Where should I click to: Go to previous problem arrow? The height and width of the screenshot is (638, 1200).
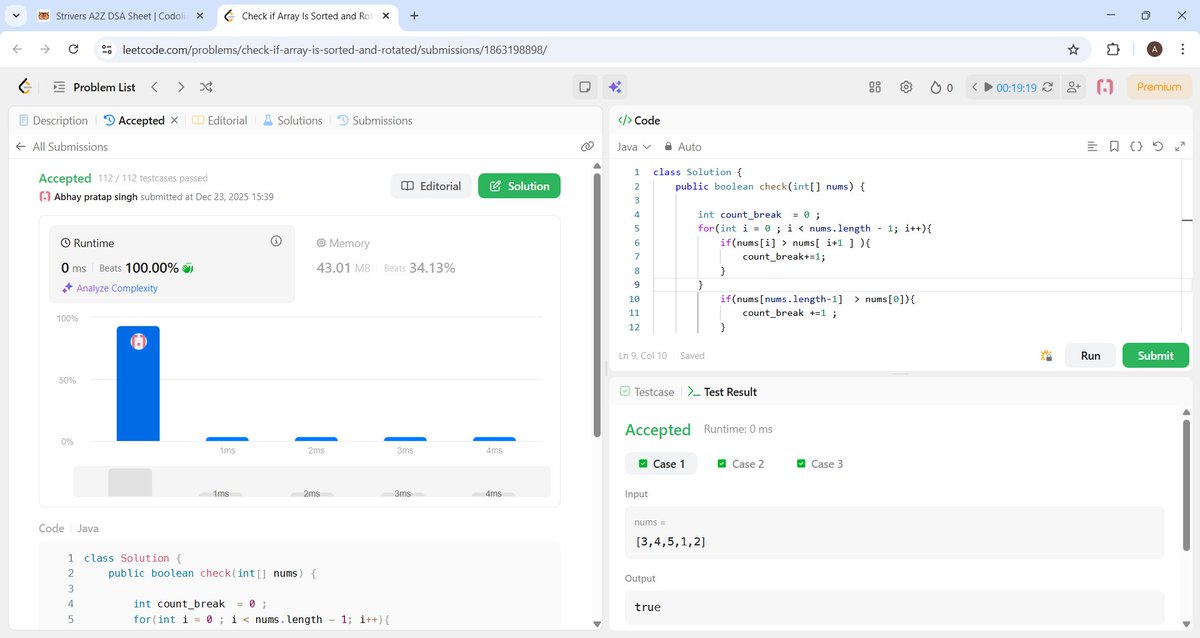(x=154, y=87)
